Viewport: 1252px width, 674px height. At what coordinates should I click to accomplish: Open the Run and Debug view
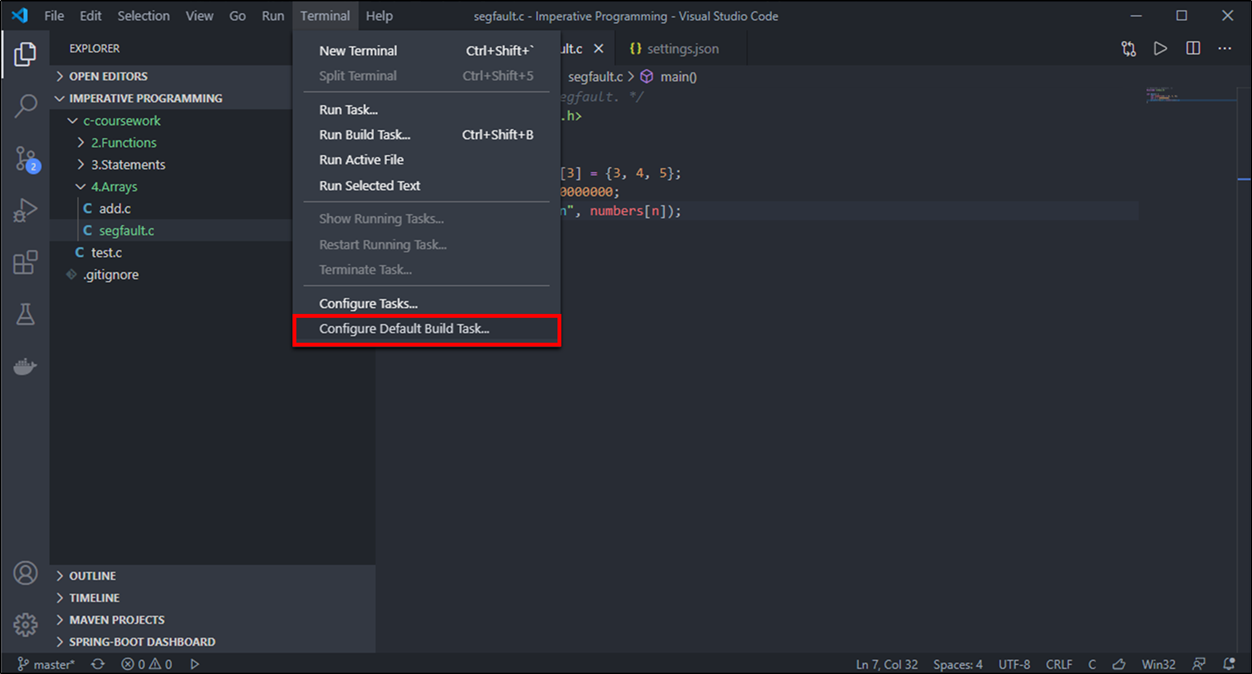25,210
